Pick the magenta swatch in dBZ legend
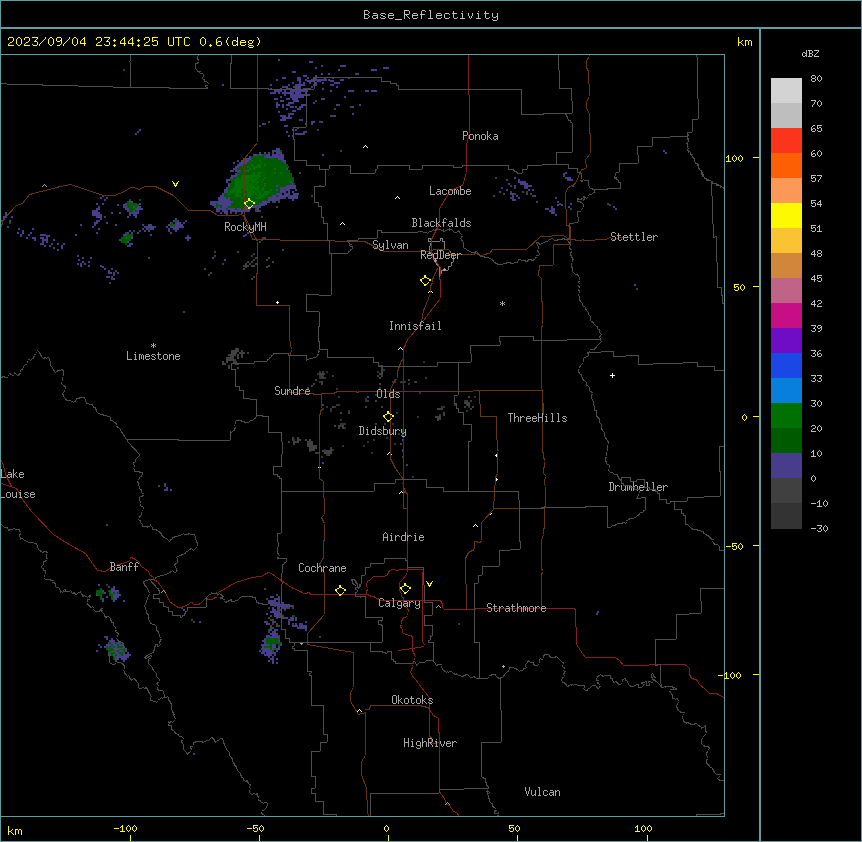Screen dimensions: 862x842 click(786, 315)
